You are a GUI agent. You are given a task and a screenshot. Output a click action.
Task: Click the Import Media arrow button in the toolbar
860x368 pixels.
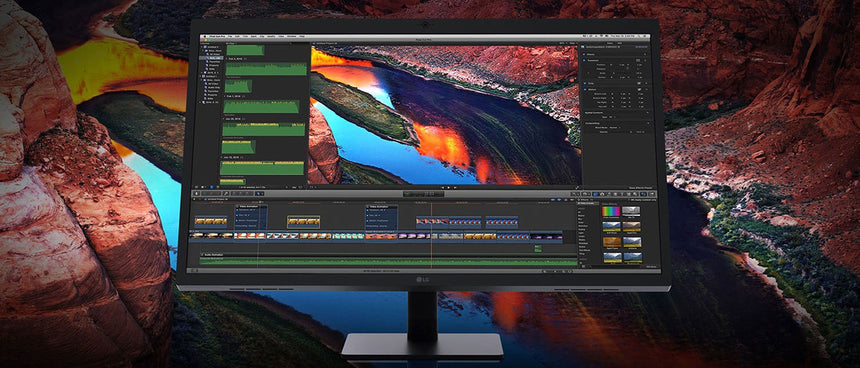point(196,194)
